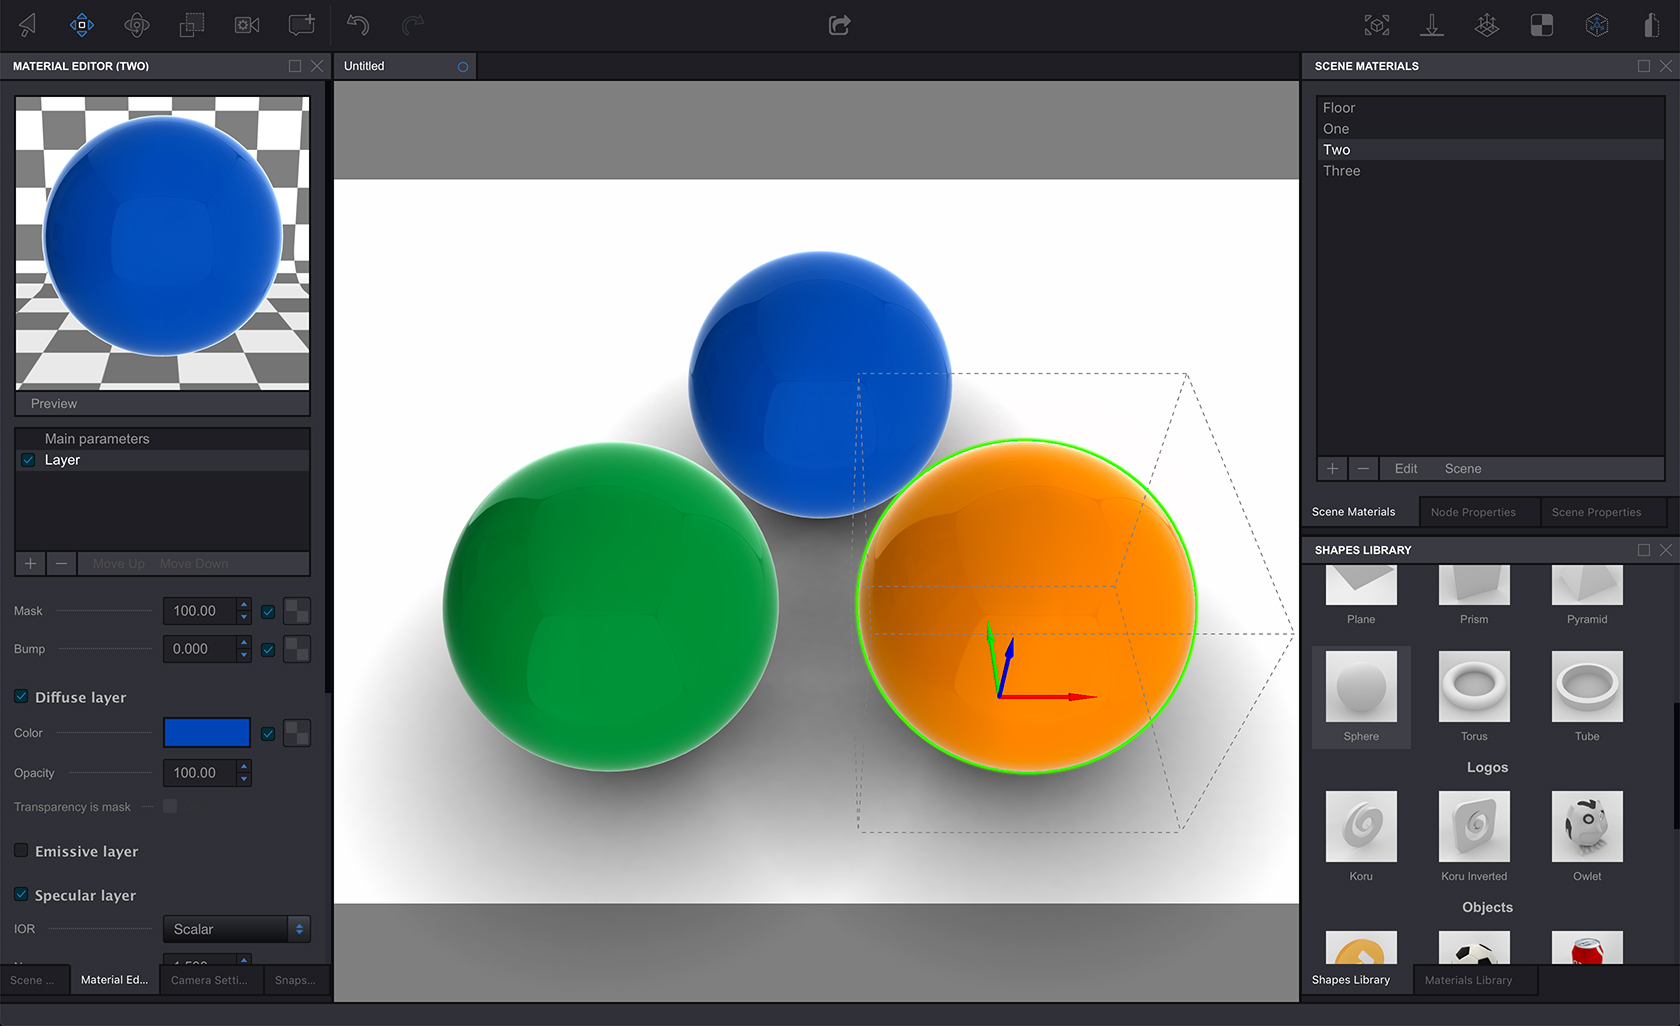The height and width of the screenshot is (1026, 1680).
Task: Select the Torus shape thumbnail
Action: [1474, 687]
